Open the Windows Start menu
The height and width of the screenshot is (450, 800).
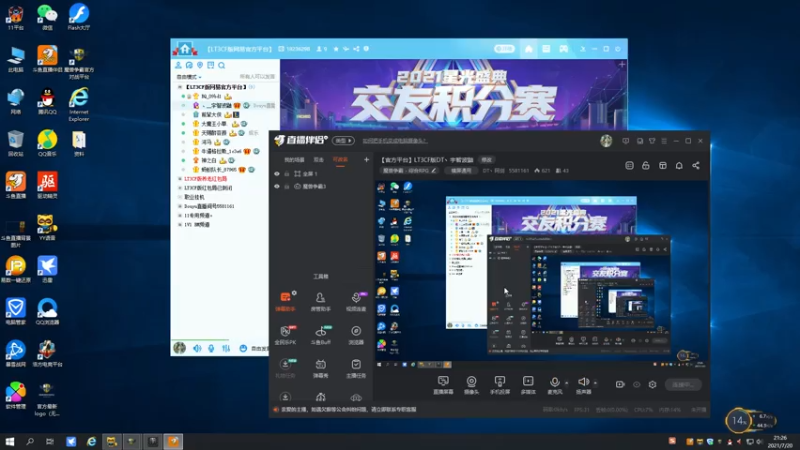(x=10, y=441)
